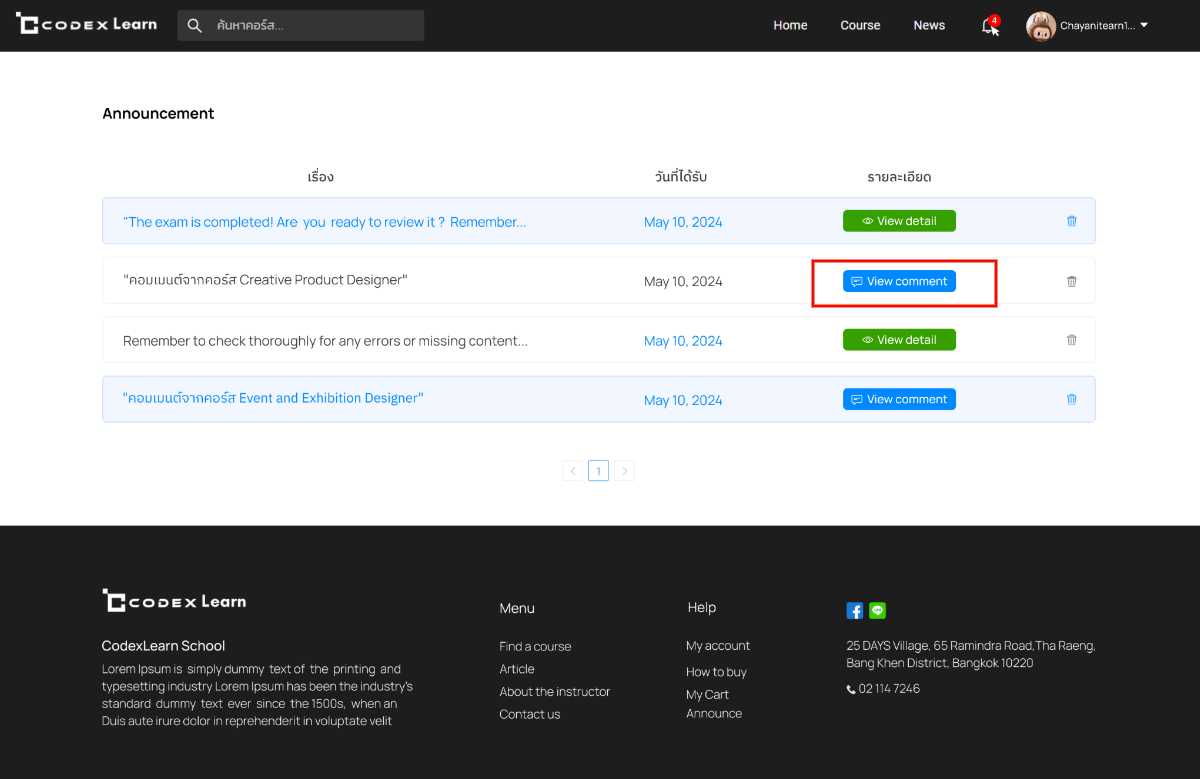Click the search magnifier icon

click(x=195, y=26)
